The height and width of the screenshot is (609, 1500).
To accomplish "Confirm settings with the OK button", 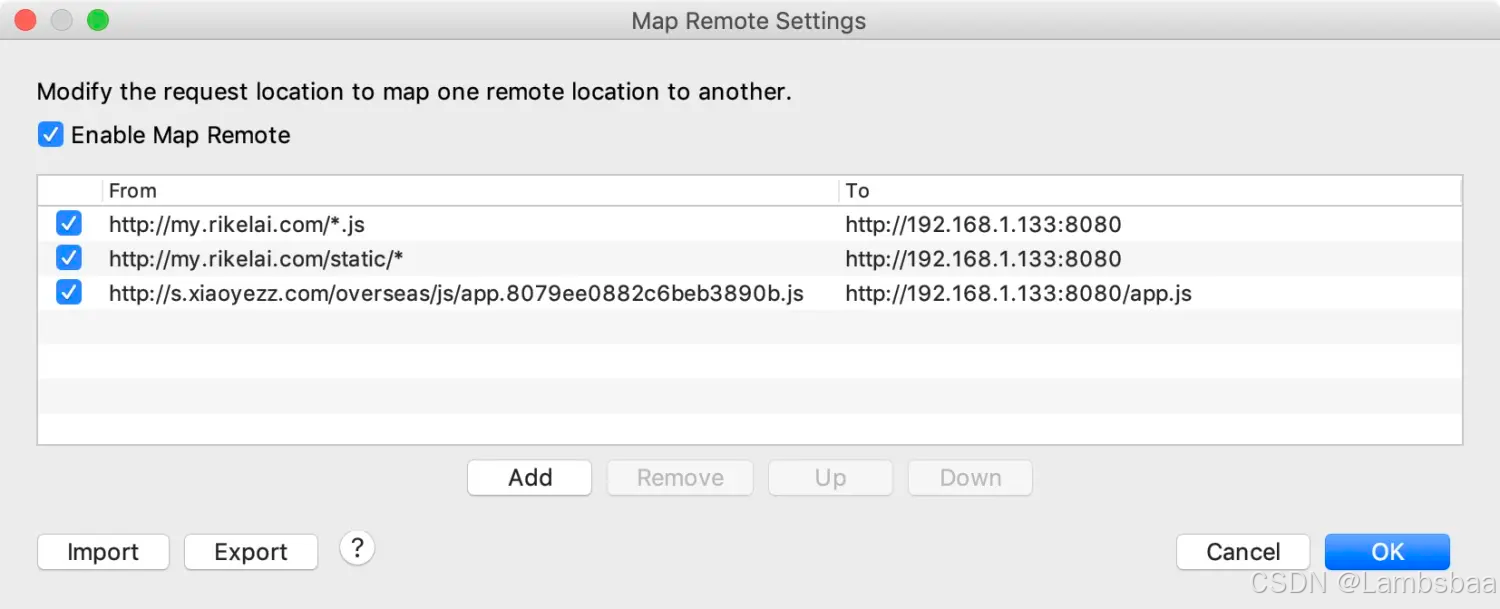I will [x=1387, y=552].
